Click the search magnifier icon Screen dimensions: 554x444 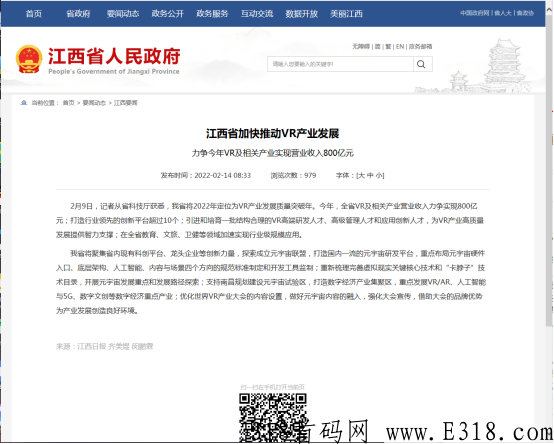(x=422, y=64)
